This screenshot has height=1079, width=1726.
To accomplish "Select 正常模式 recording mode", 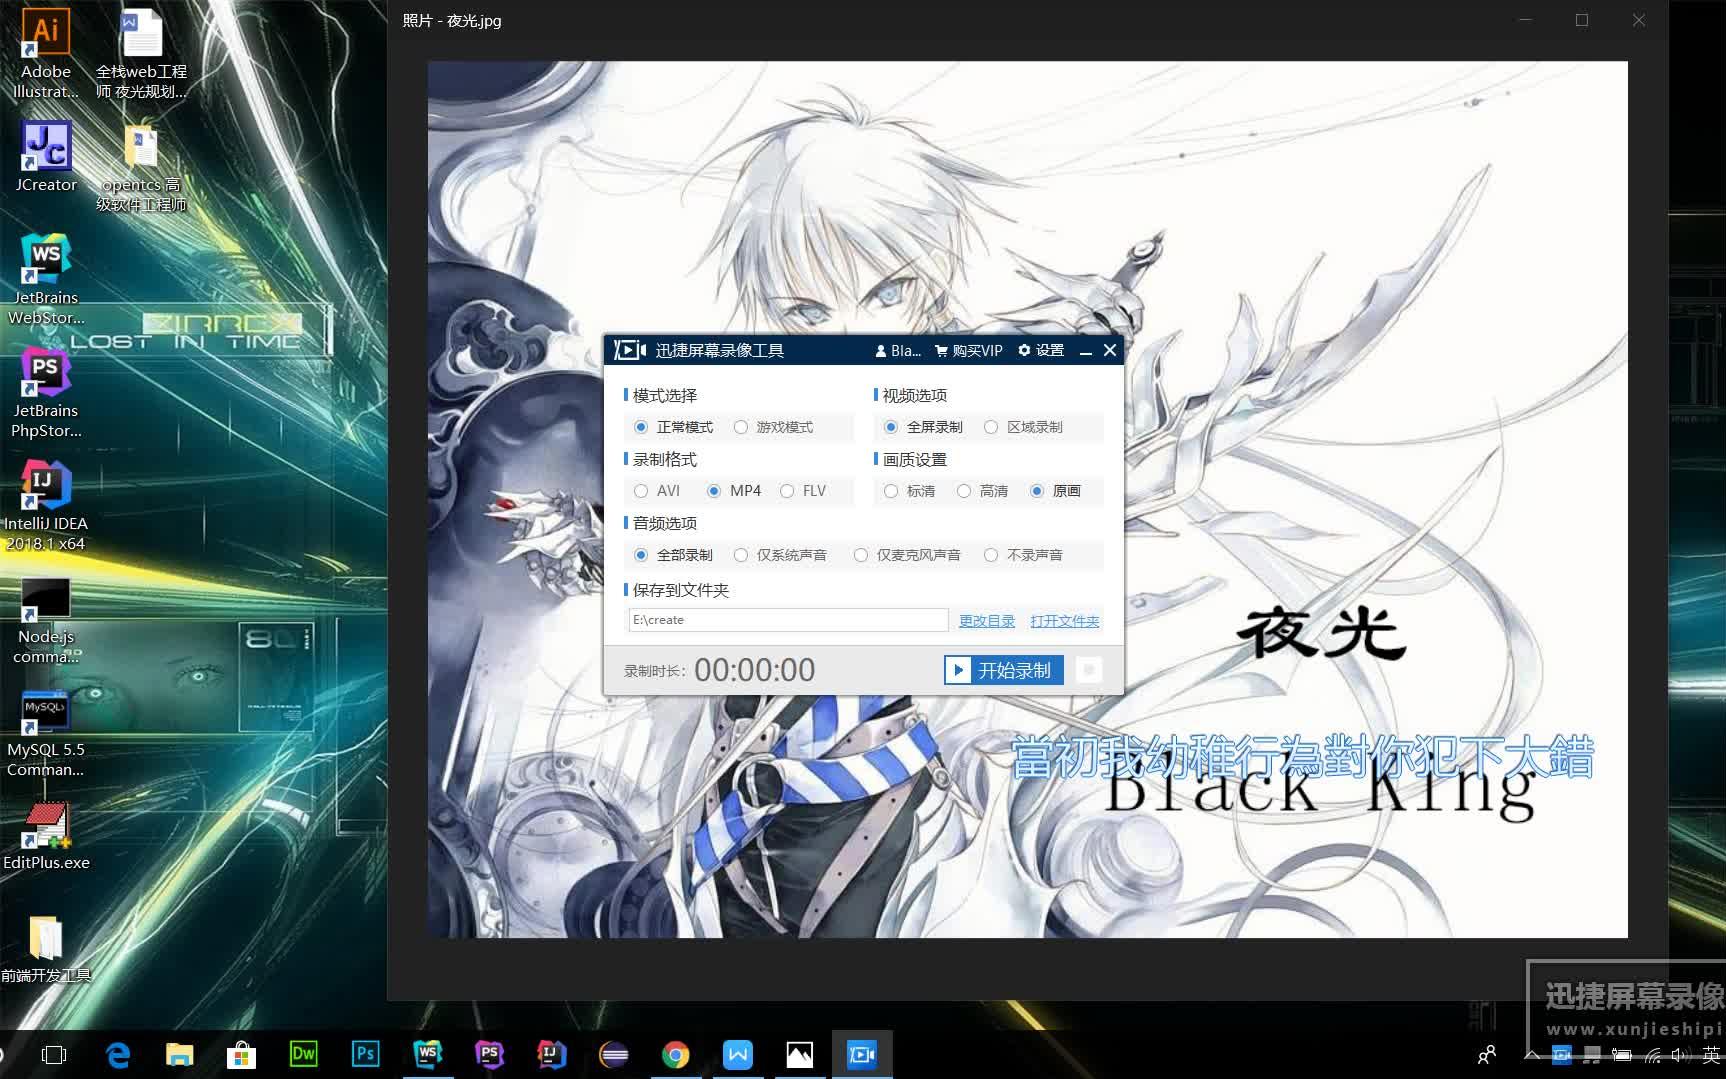I will 674,427.
